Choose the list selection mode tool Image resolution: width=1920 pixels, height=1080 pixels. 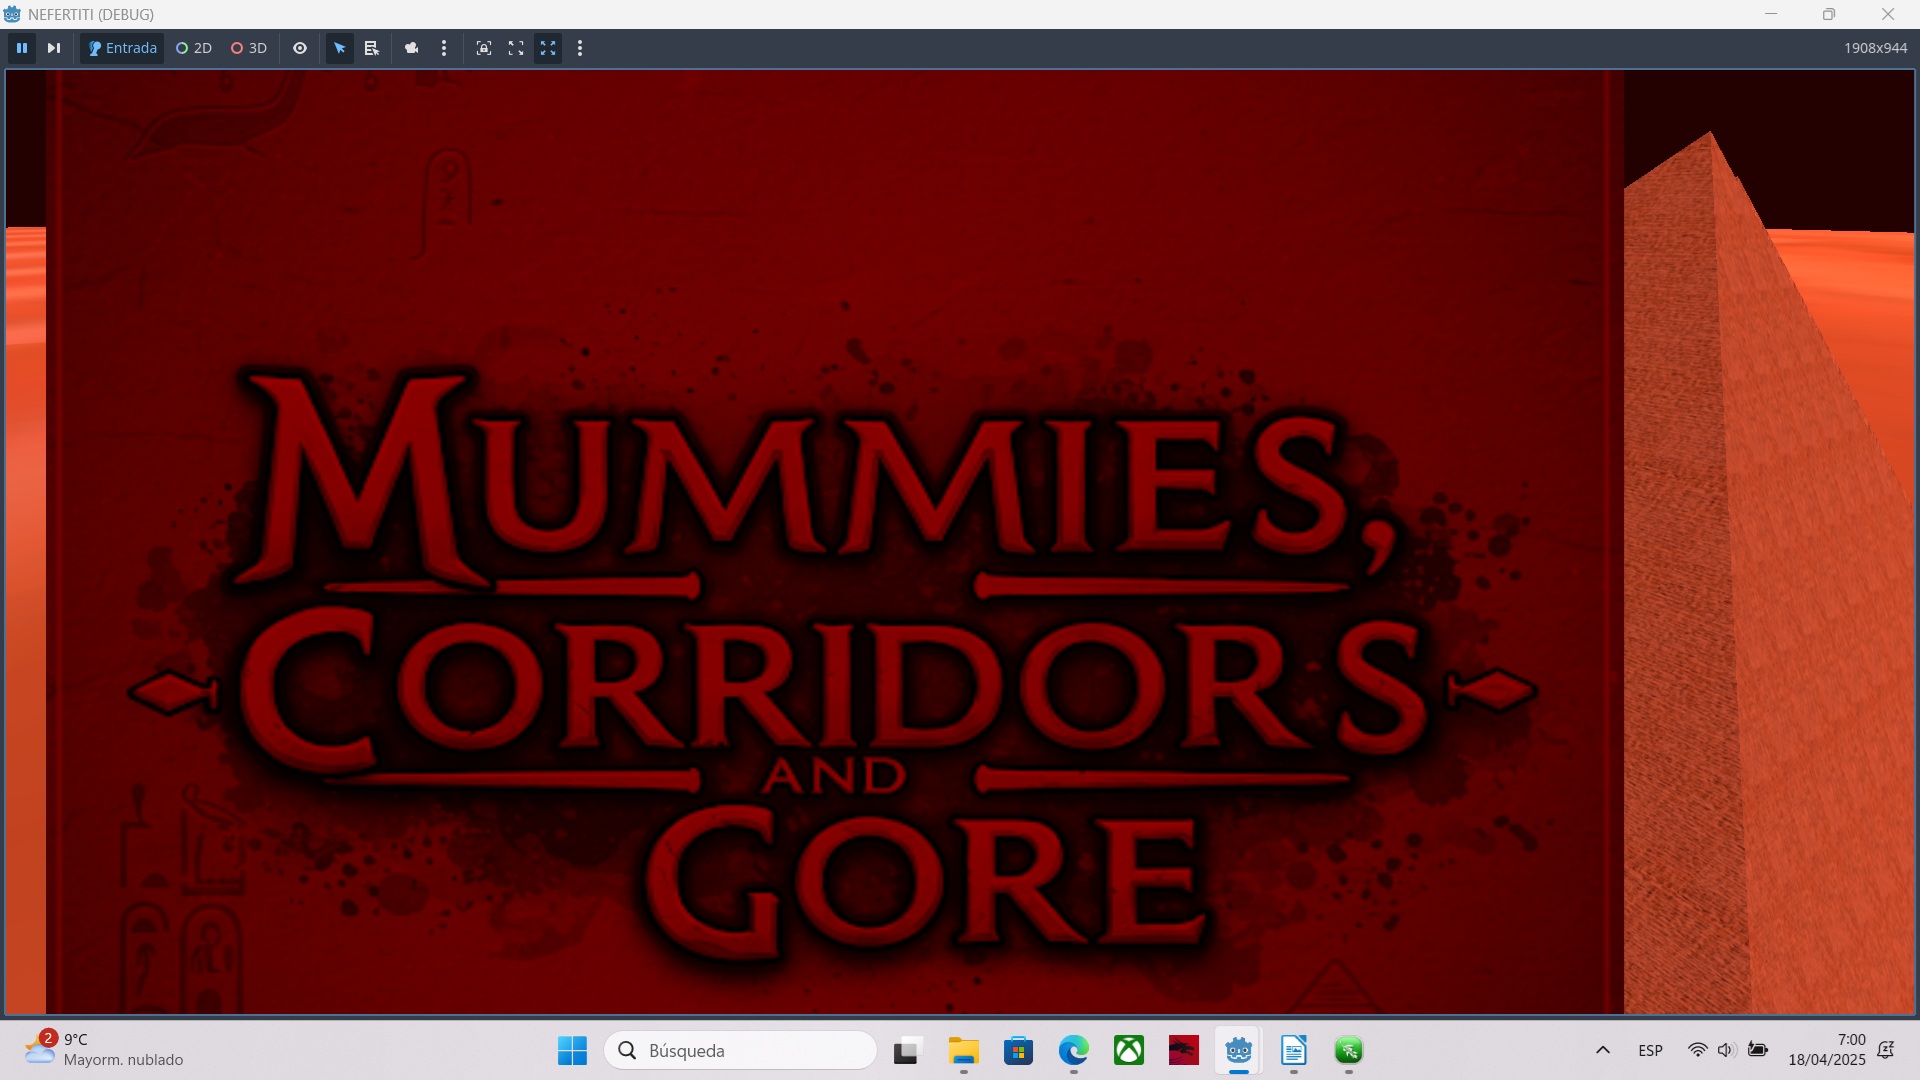[x=372, y=48]
